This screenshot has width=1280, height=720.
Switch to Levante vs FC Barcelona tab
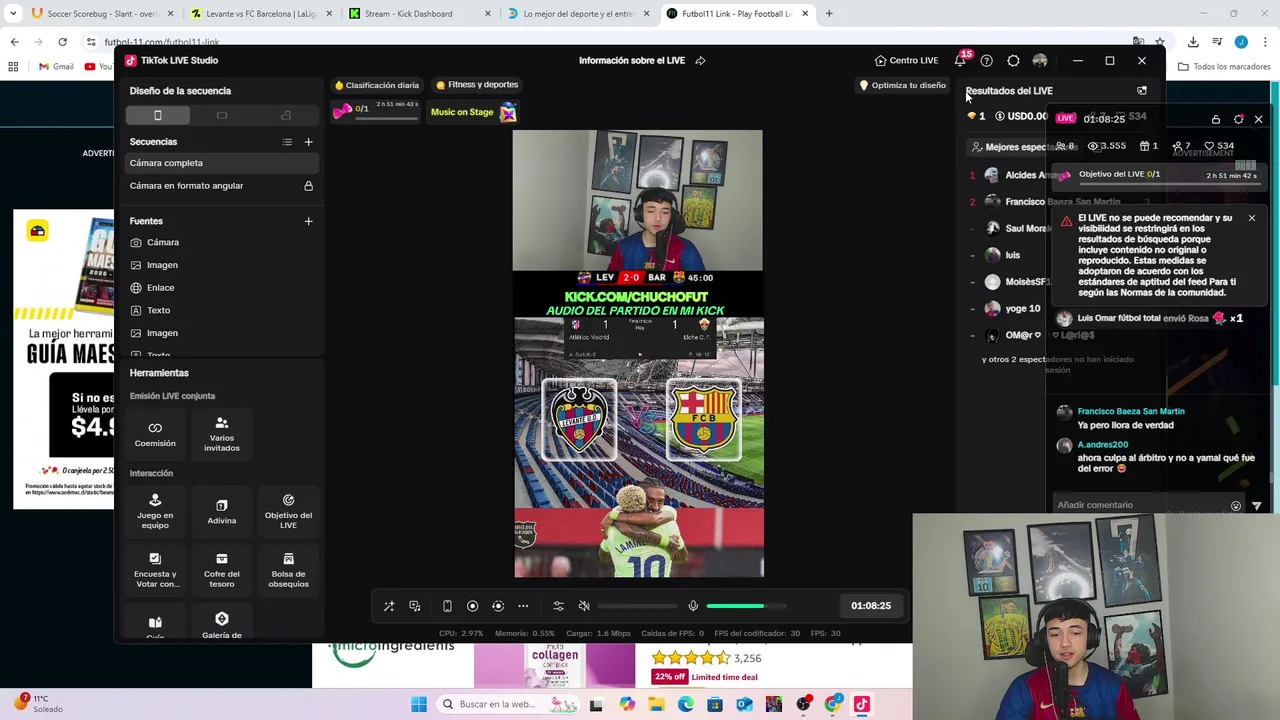pos(260,14)
